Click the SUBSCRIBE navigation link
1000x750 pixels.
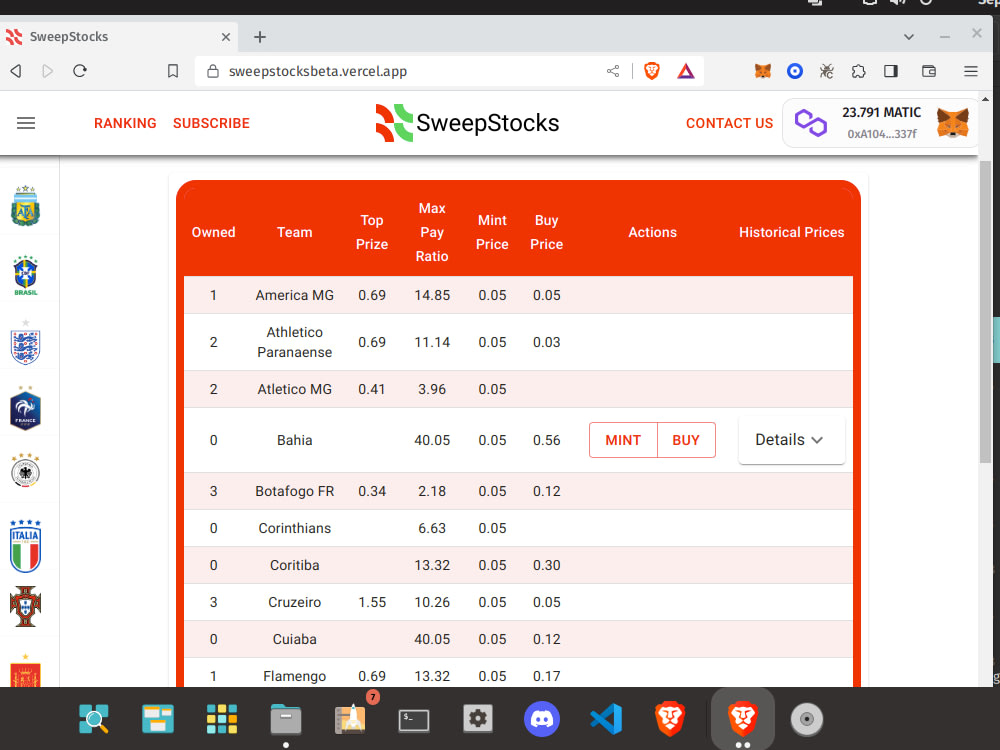tap(211, 123)
